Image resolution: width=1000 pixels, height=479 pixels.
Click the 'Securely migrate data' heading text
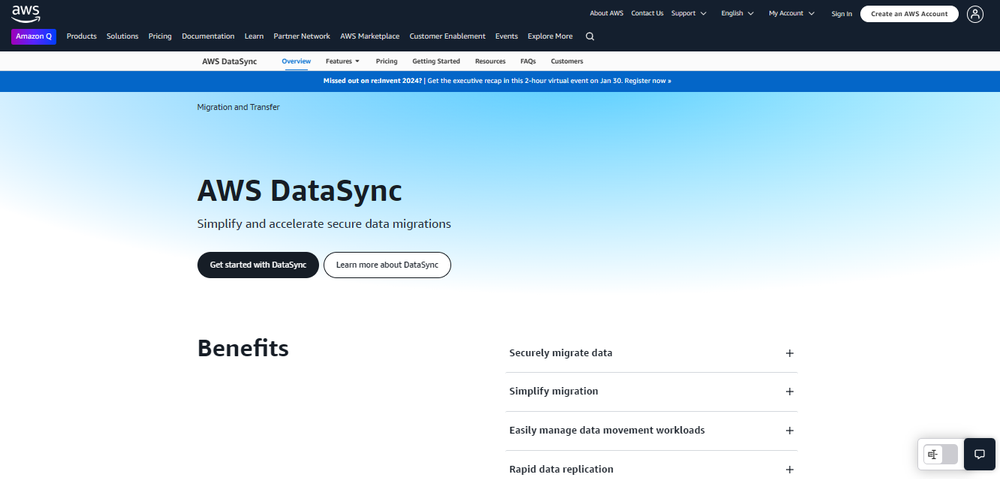(x=561, y=353)
